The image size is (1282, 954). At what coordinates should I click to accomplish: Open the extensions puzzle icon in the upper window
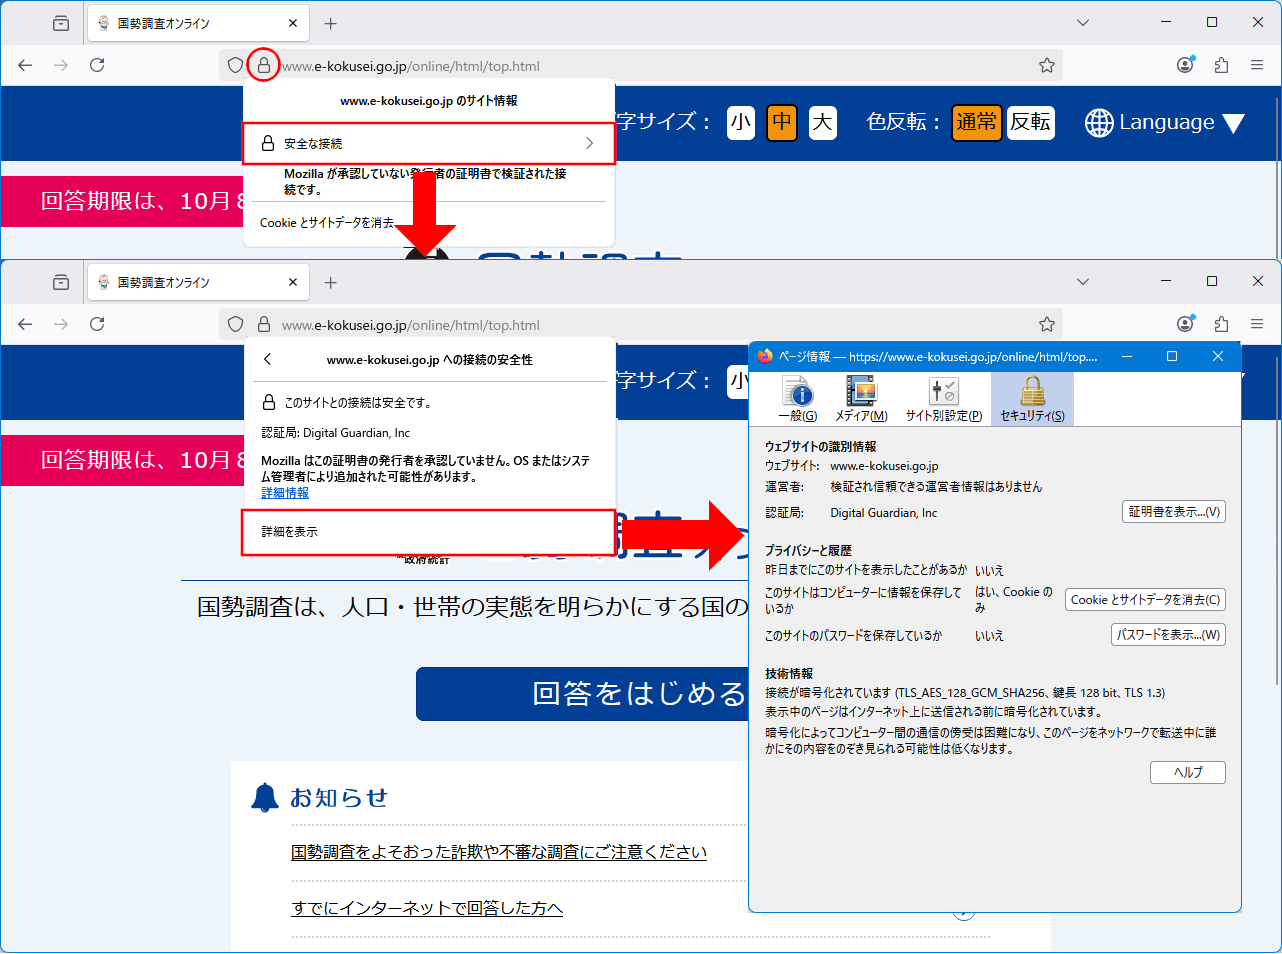pos(1221,65)
